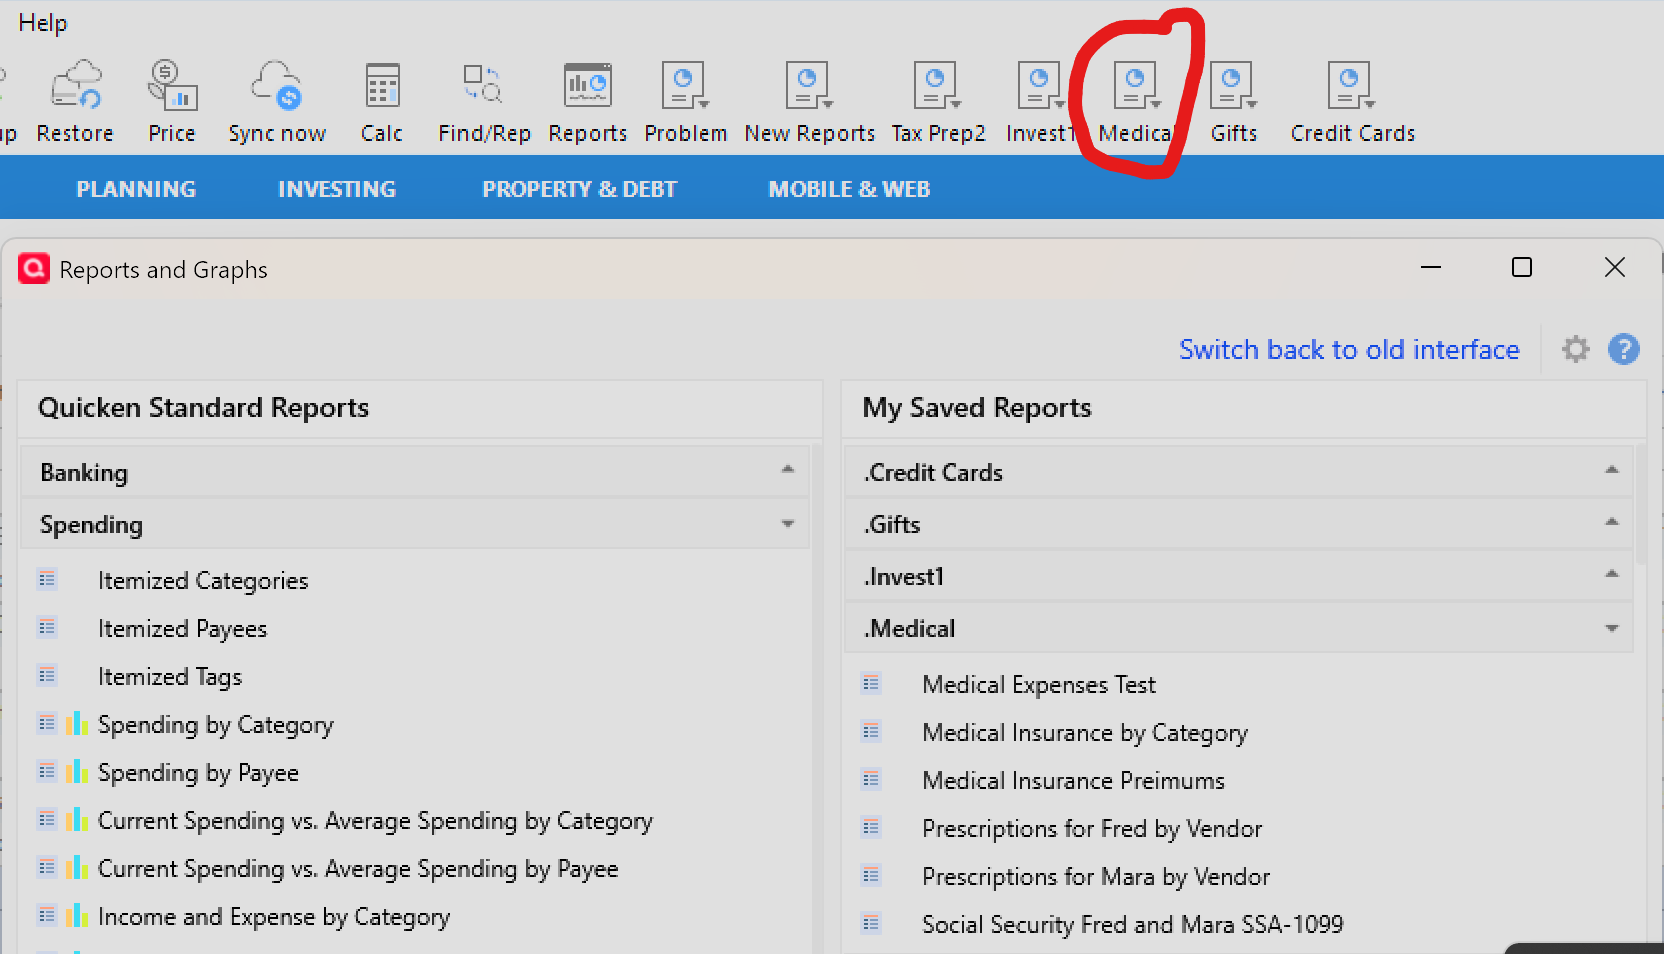The width and height of the screenshot is (1664, 954).
Task: Open the Calc calculator icon
Action: tap(382, 86)
